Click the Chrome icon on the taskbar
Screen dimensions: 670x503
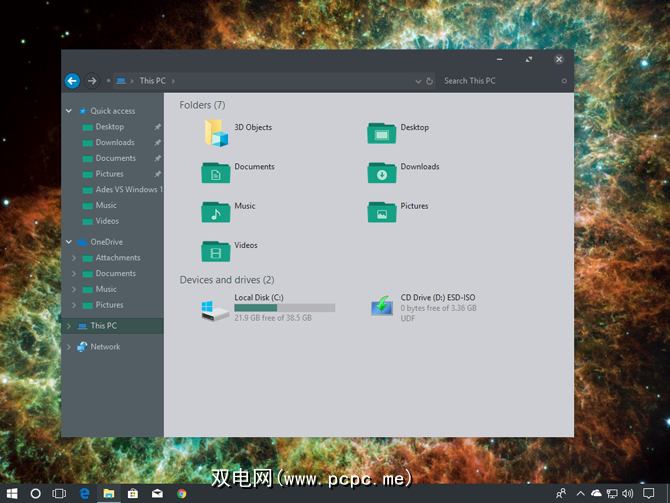(181, 493)
